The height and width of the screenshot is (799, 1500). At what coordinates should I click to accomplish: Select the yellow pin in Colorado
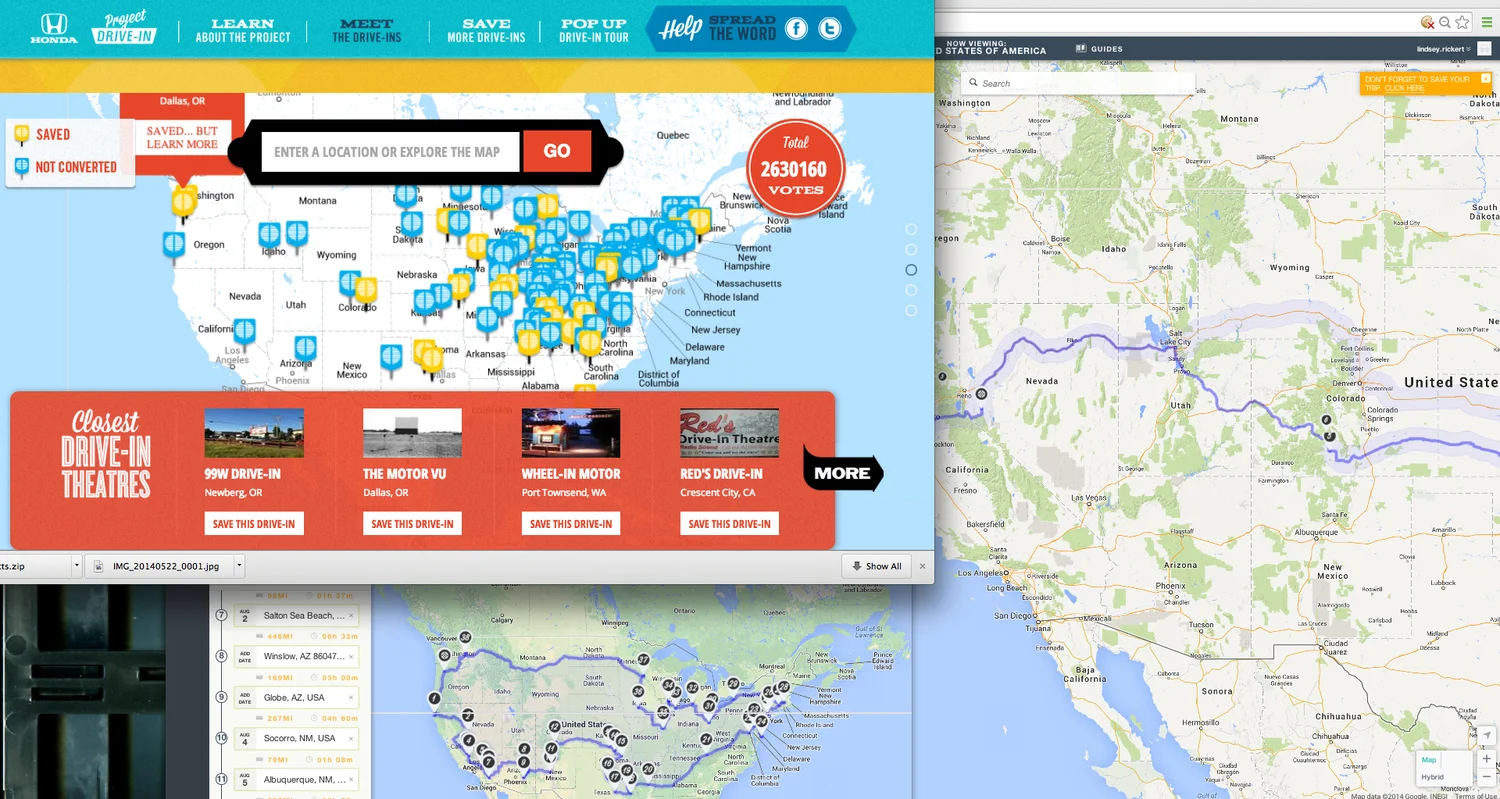click(366, 292)
